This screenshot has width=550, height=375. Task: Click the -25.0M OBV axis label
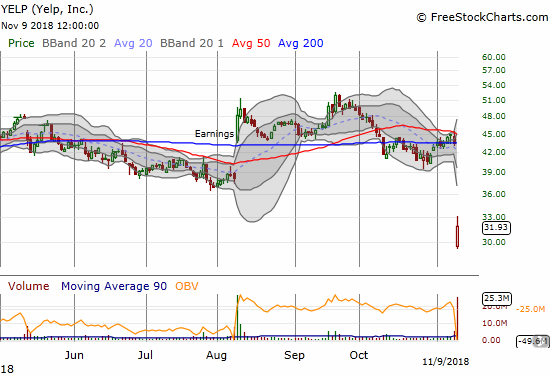530,309
